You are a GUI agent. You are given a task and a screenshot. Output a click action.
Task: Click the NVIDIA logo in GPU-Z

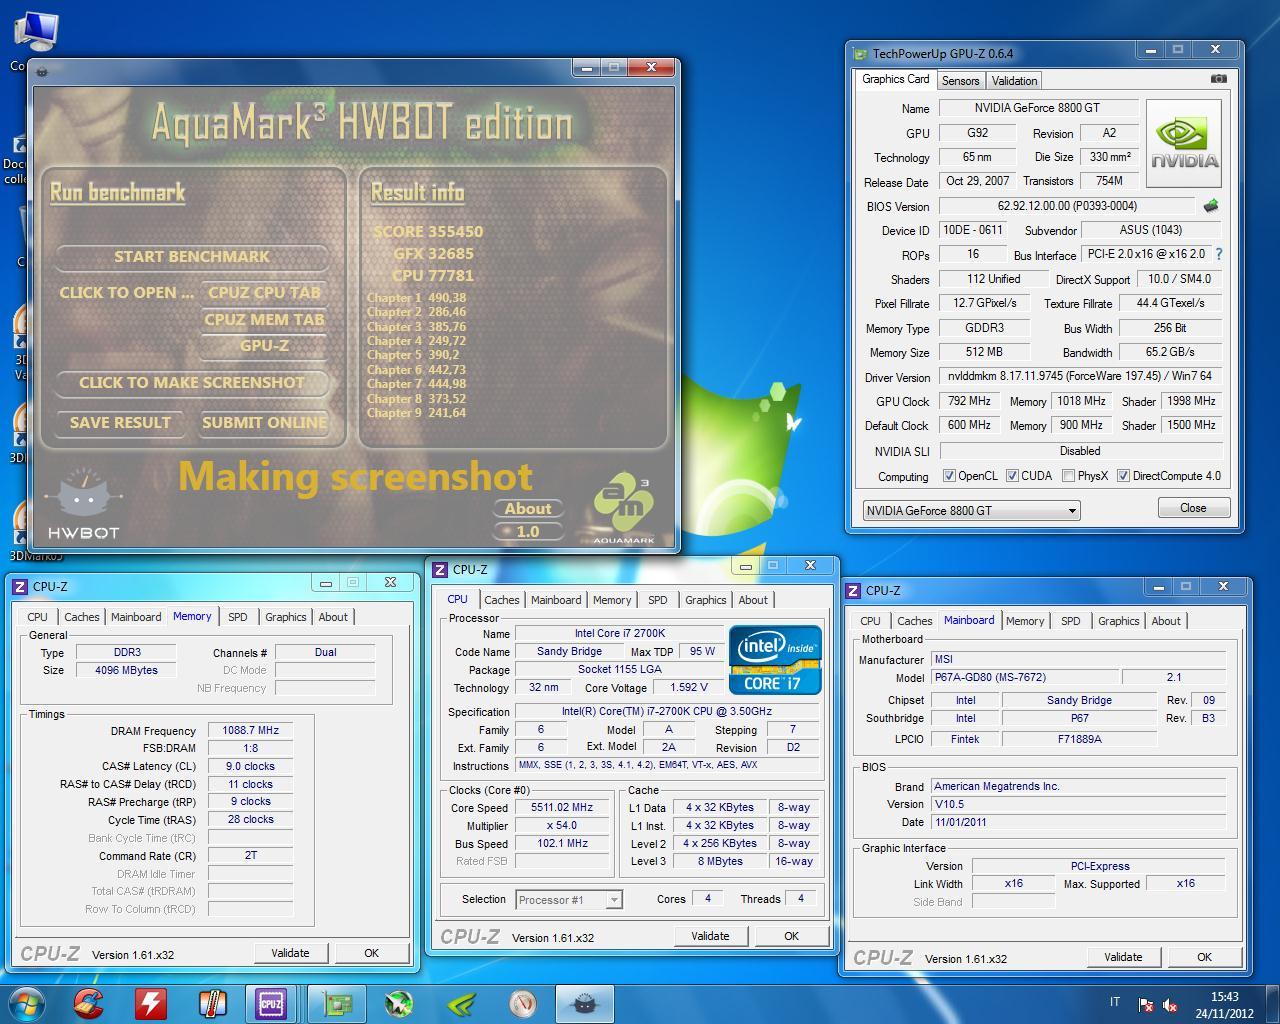point(1184,143)
